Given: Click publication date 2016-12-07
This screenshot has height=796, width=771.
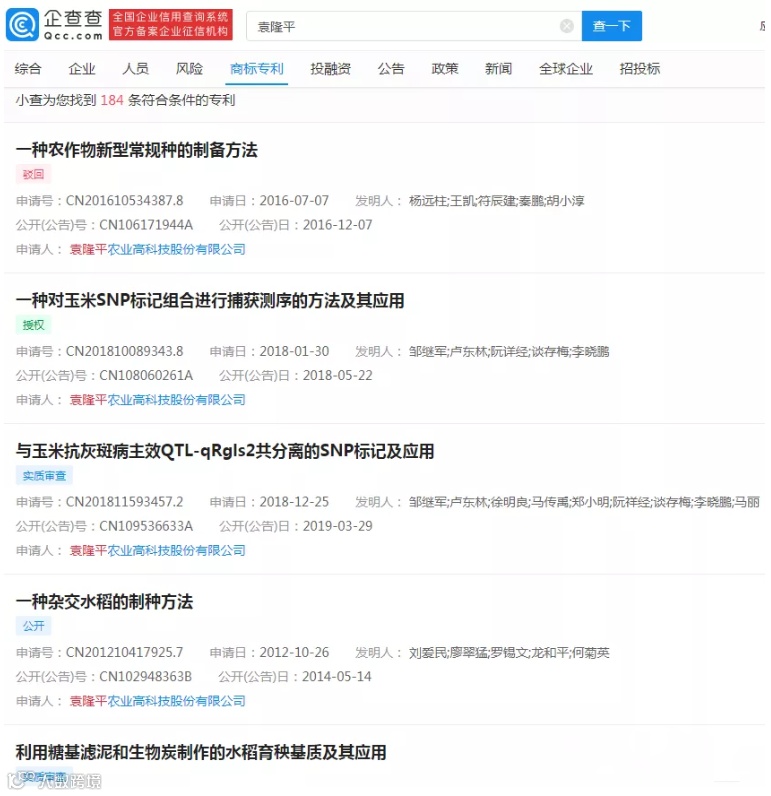Looking at the screenshot, I should [338, 225].
